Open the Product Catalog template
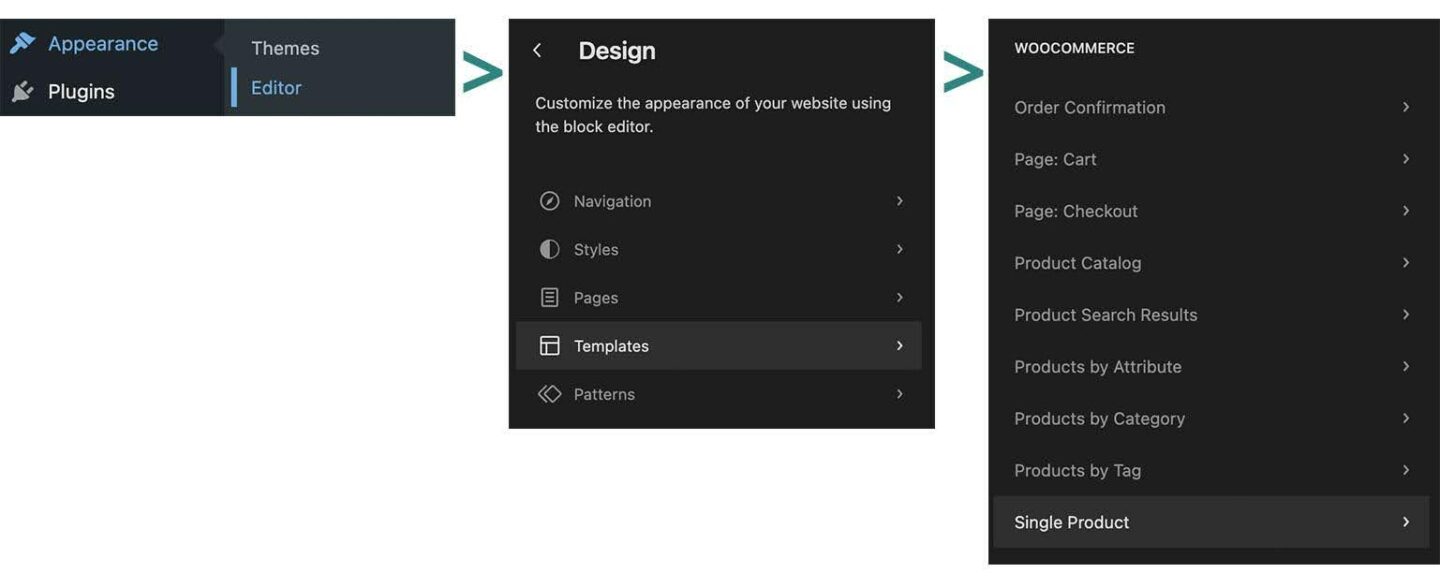The image size is (1440, 588). (x=1078, y=263)
